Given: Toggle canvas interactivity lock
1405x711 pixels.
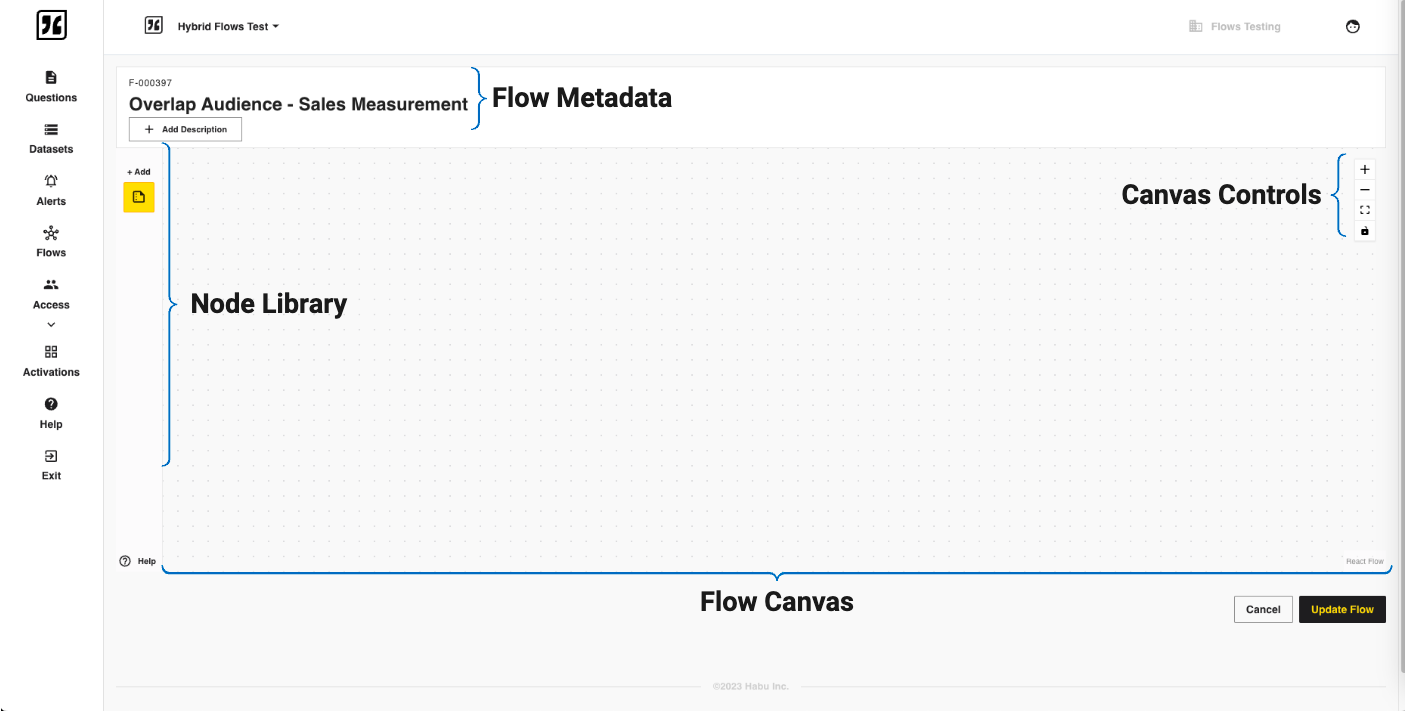Looking at the screenshot, I should pyautogui.click(x=1365, y=231).
